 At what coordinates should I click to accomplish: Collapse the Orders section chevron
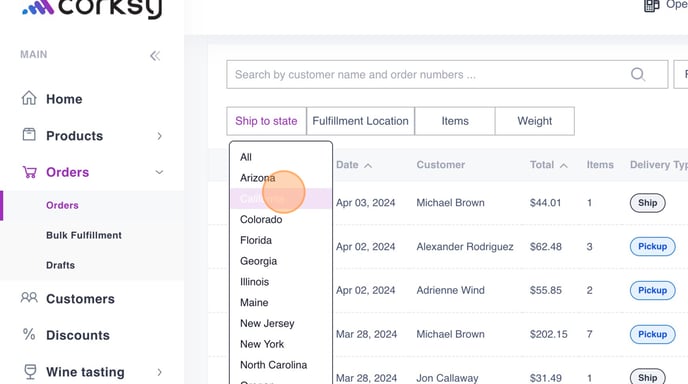[159, 172]
